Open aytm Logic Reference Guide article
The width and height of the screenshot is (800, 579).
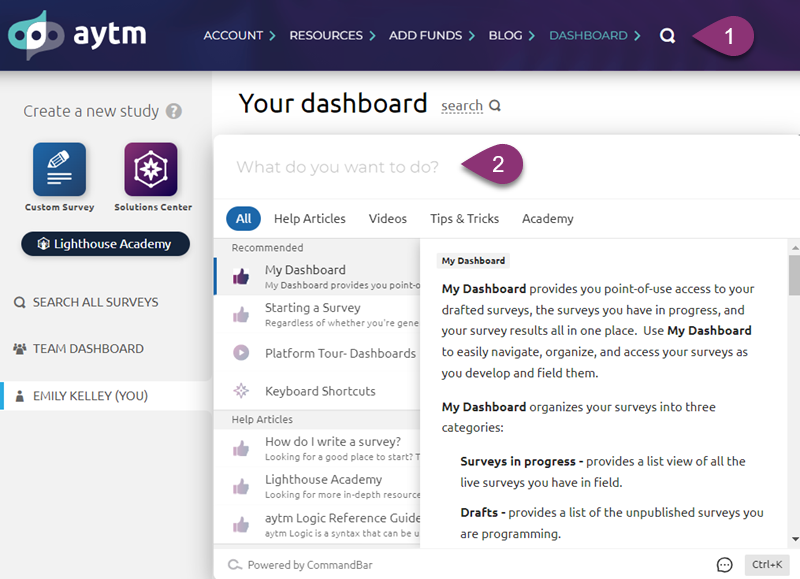click(x=317, y=524)
